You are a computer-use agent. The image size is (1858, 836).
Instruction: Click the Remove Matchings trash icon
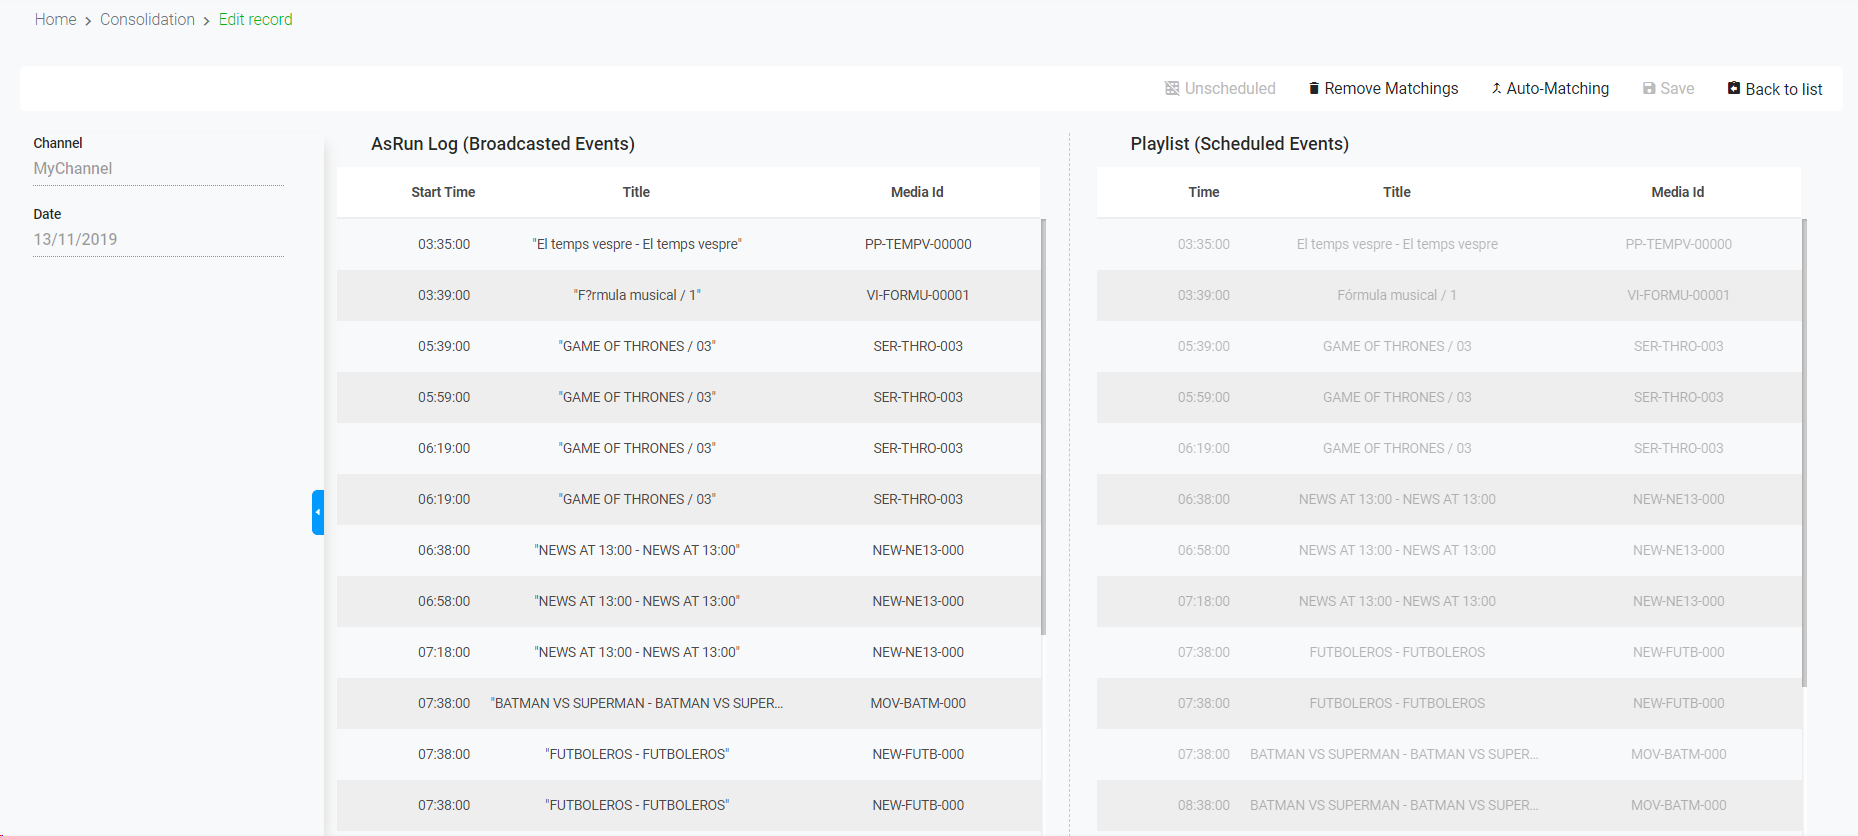click(x=1314, y=89)
